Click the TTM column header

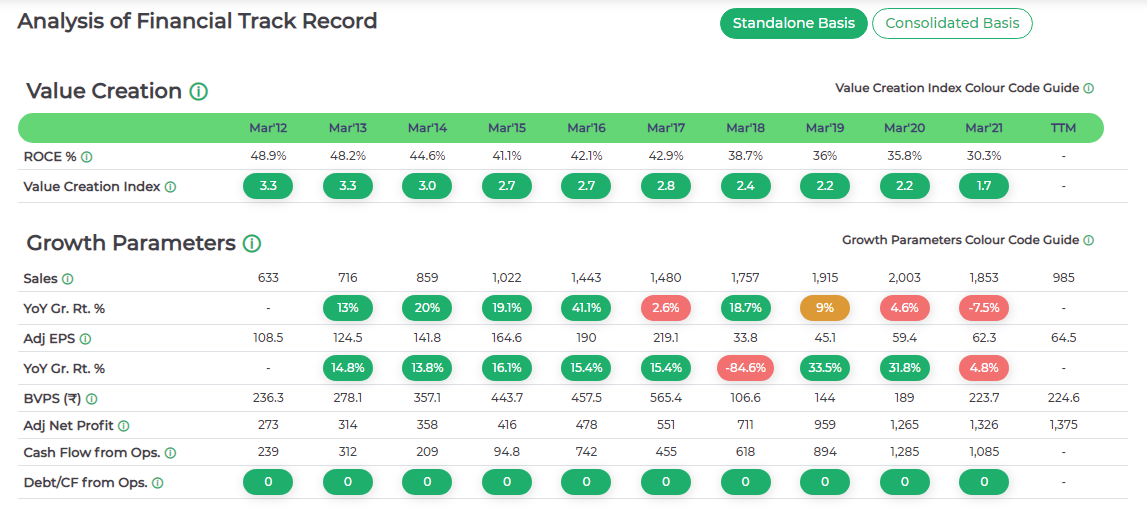[x=1063, y=128]
